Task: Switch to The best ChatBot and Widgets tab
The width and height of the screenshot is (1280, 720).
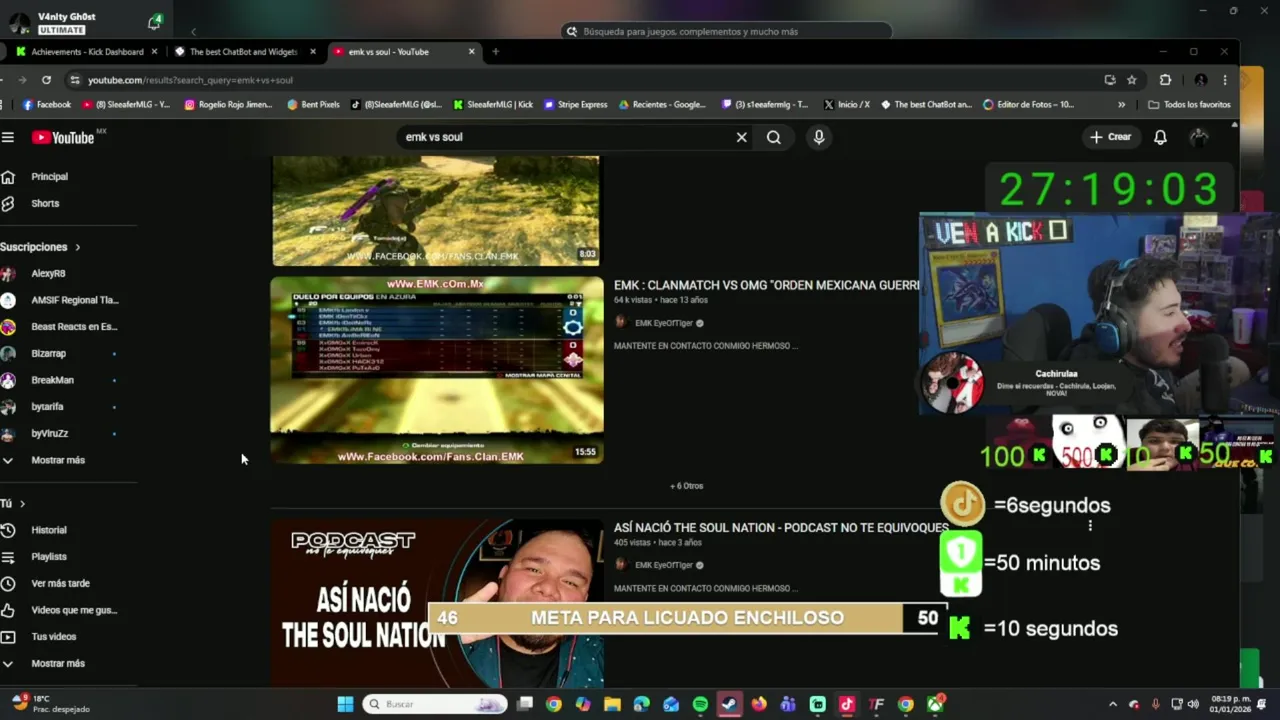Action: click(x=244, y=51)
